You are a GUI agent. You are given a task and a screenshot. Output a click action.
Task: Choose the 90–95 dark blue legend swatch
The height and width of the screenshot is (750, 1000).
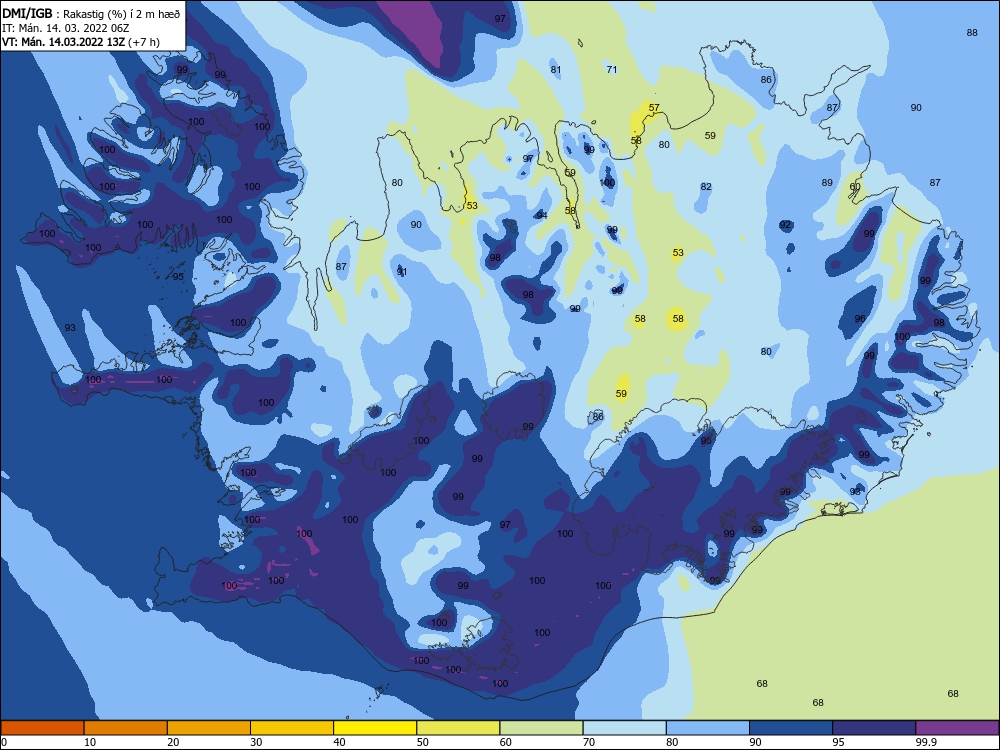tap(791, 728)
